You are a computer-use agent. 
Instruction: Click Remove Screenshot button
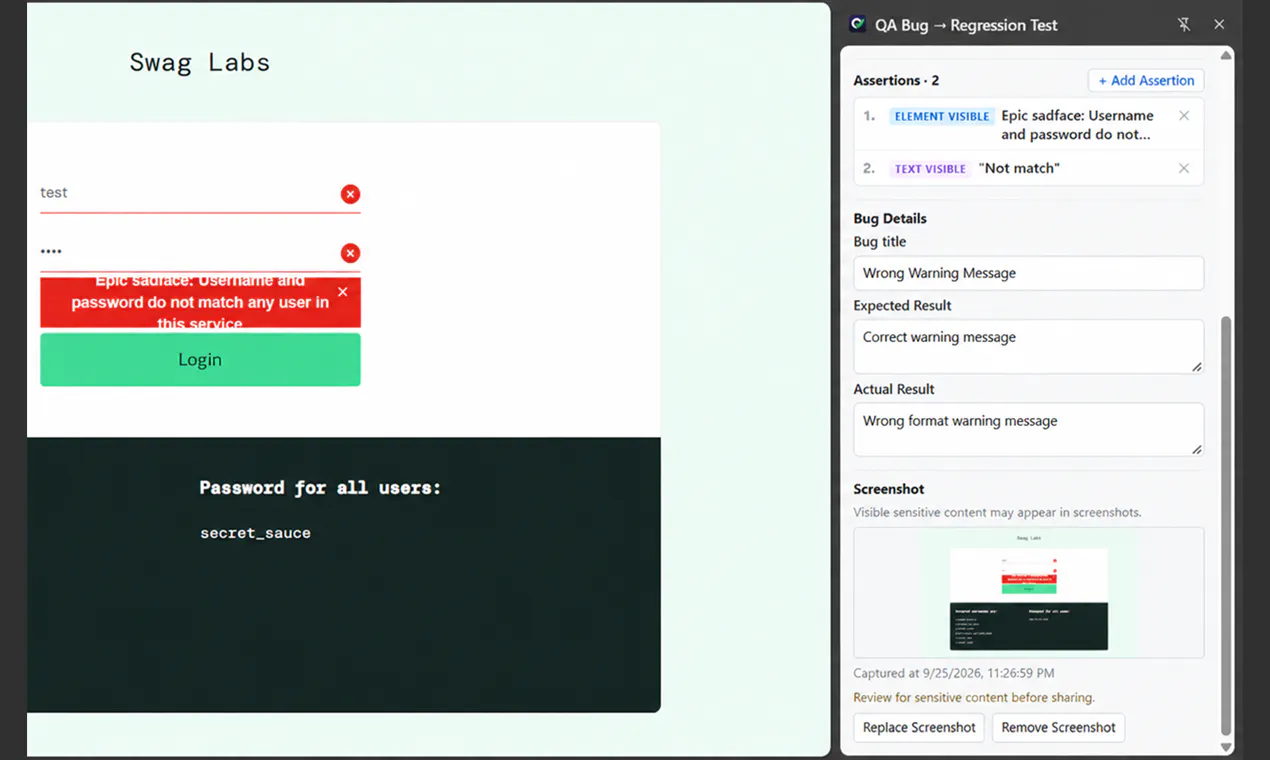tap(1058, 727)
